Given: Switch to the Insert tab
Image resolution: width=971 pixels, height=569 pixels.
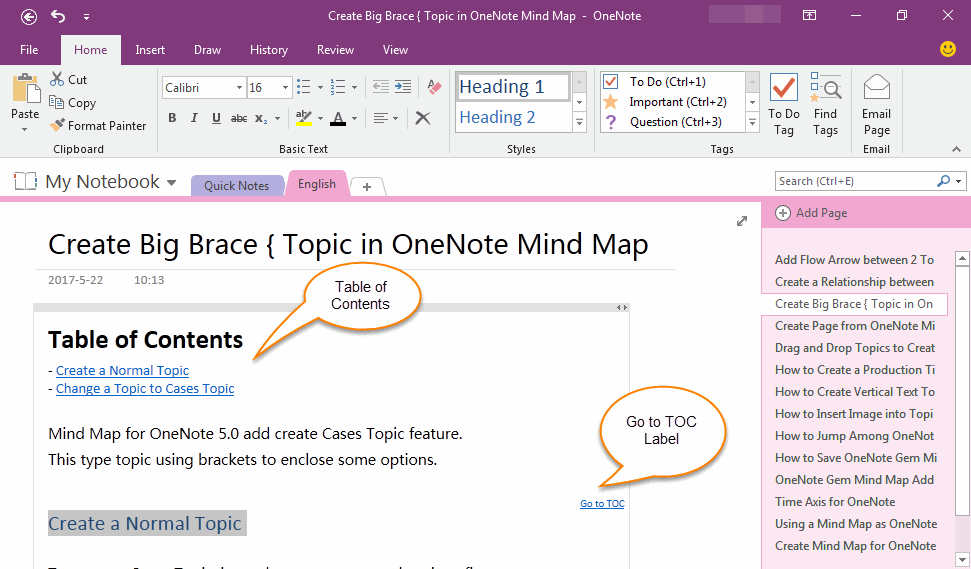Looking at the screenshot, I should coord(150,50).
